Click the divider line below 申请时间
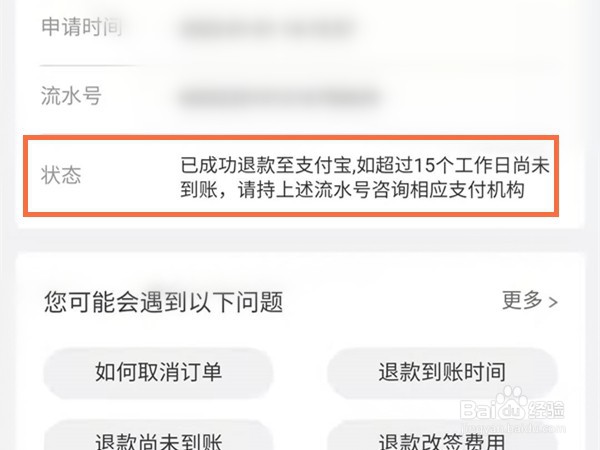 click(x=88, y=66)
